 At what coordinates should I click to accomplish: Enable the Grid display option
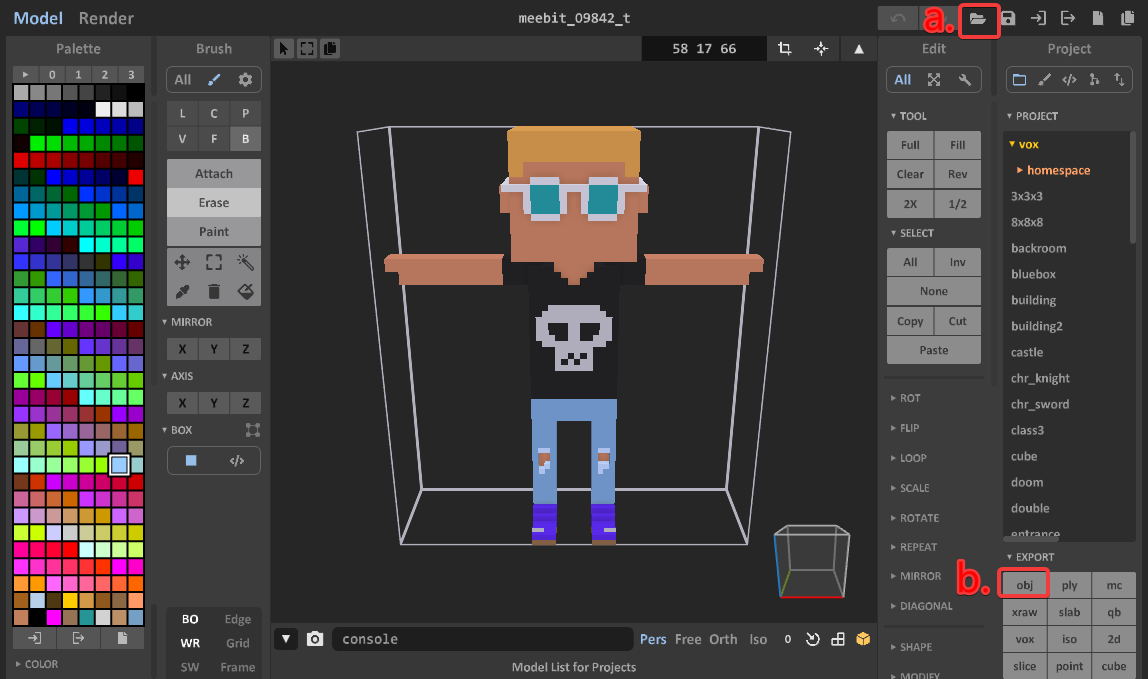coord(237,643)
